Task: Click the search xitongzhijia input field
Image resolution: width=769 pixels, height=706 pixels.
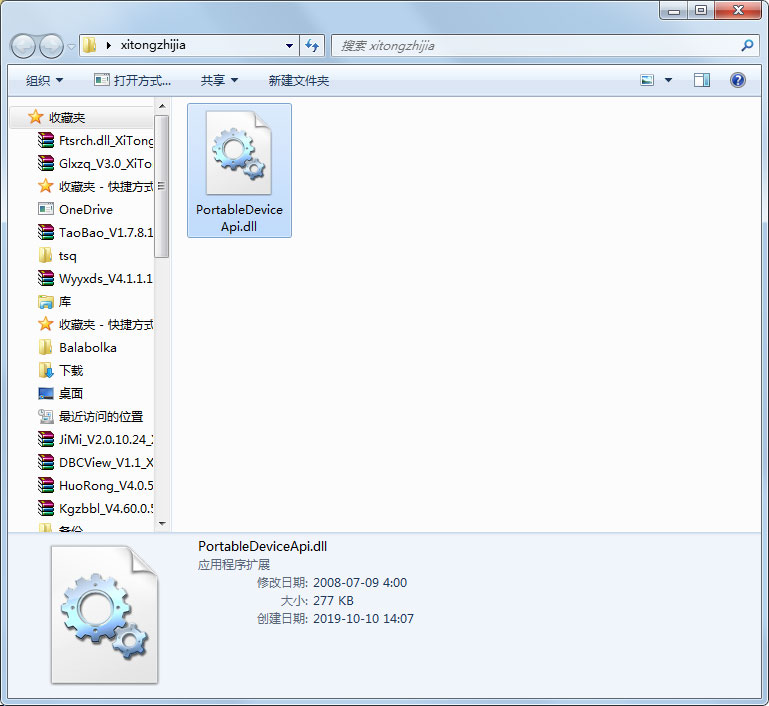Action: (x=535, y=45)
